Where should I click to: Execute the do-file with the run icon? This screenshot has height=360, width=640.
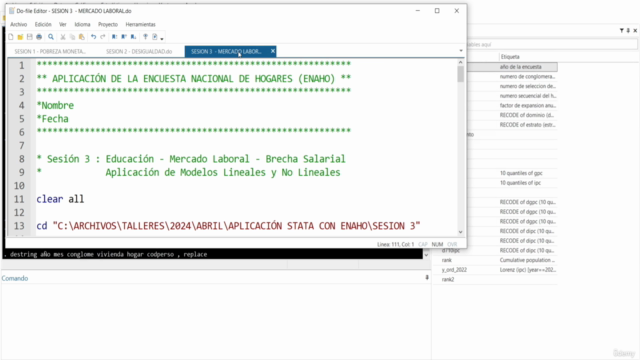coord(155,37)
